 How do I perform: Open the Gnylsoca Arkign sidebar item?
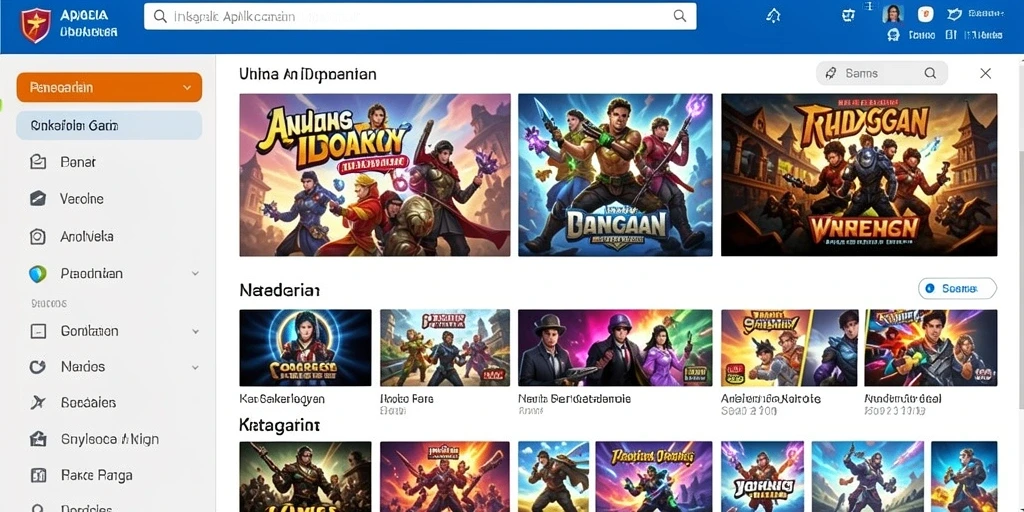109,439
